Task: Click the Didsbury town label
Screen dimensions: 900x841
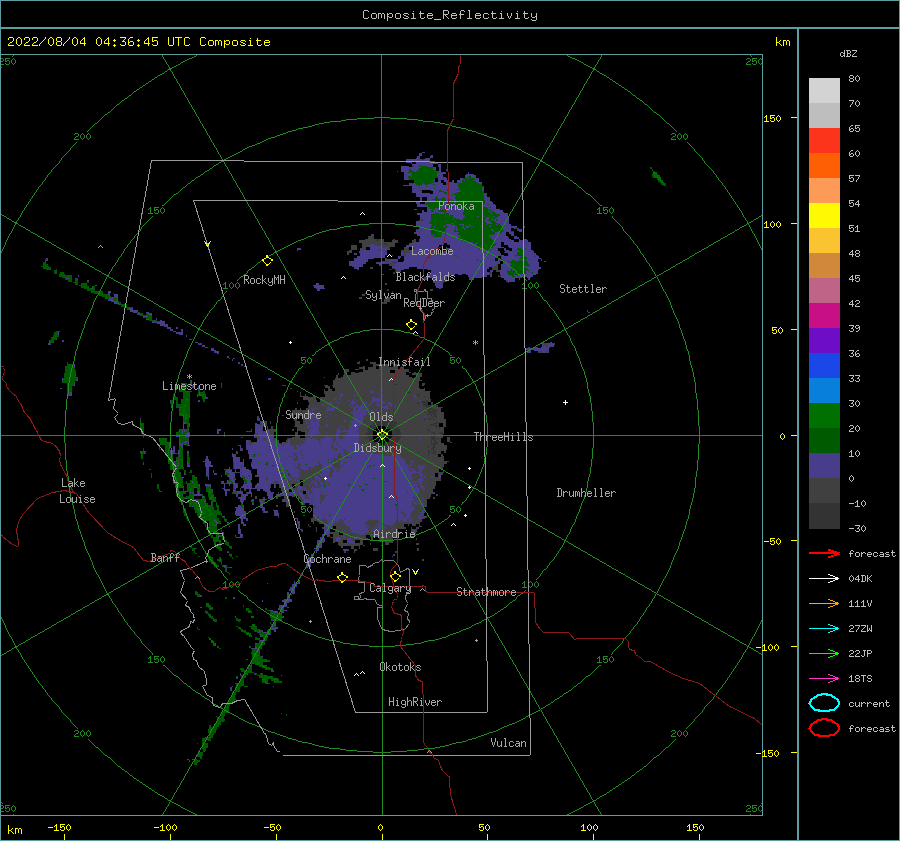Action: [377, 448]
